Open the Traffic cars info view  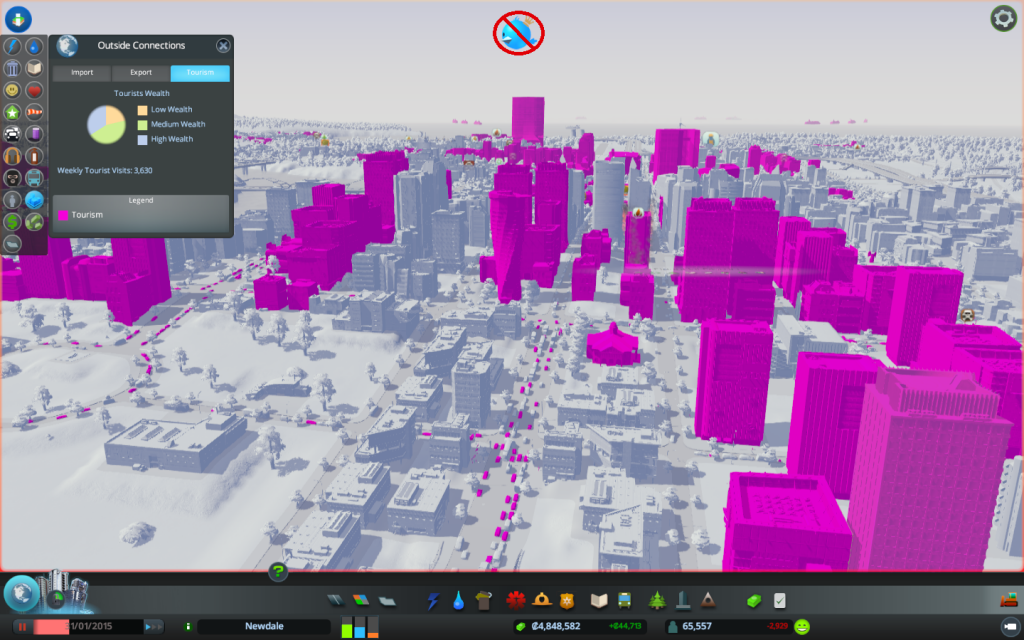pos(12,134)
